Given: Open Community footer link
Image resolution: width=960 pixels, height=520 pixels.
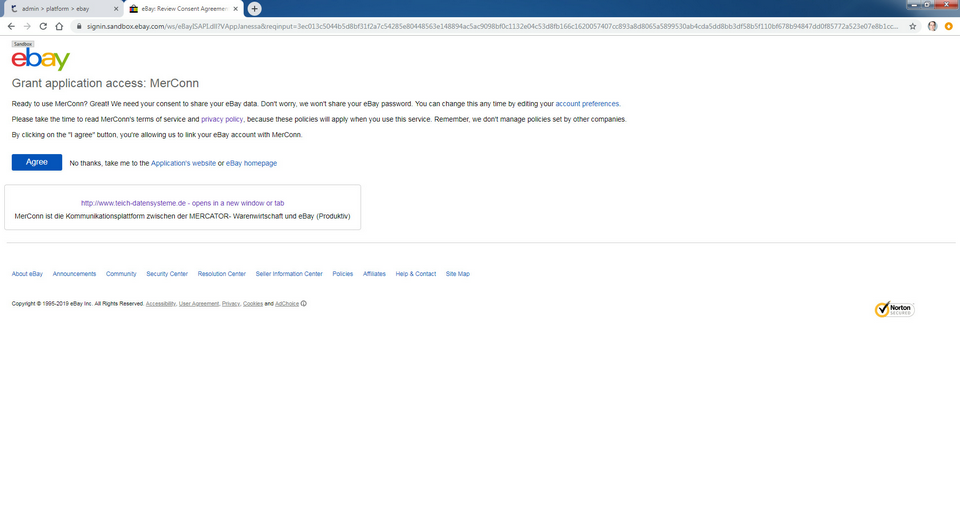Looking at the screenshot, I should [x=121, y=274].
